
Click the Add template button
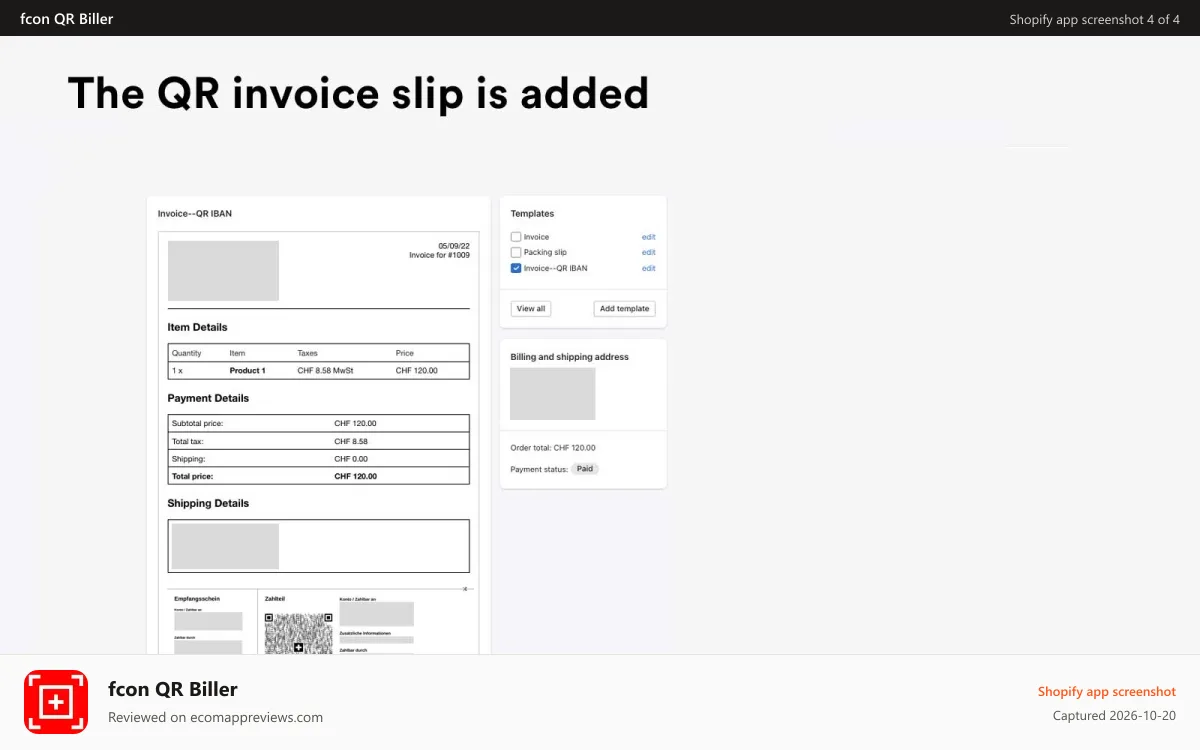coord(625,309)
